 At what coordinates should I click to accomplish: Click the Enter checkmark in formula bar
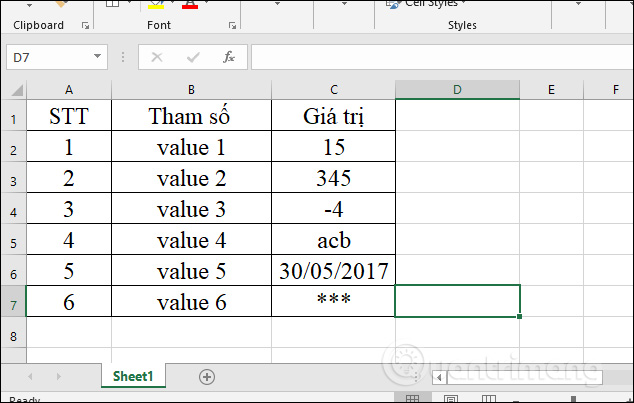(193, 57)
